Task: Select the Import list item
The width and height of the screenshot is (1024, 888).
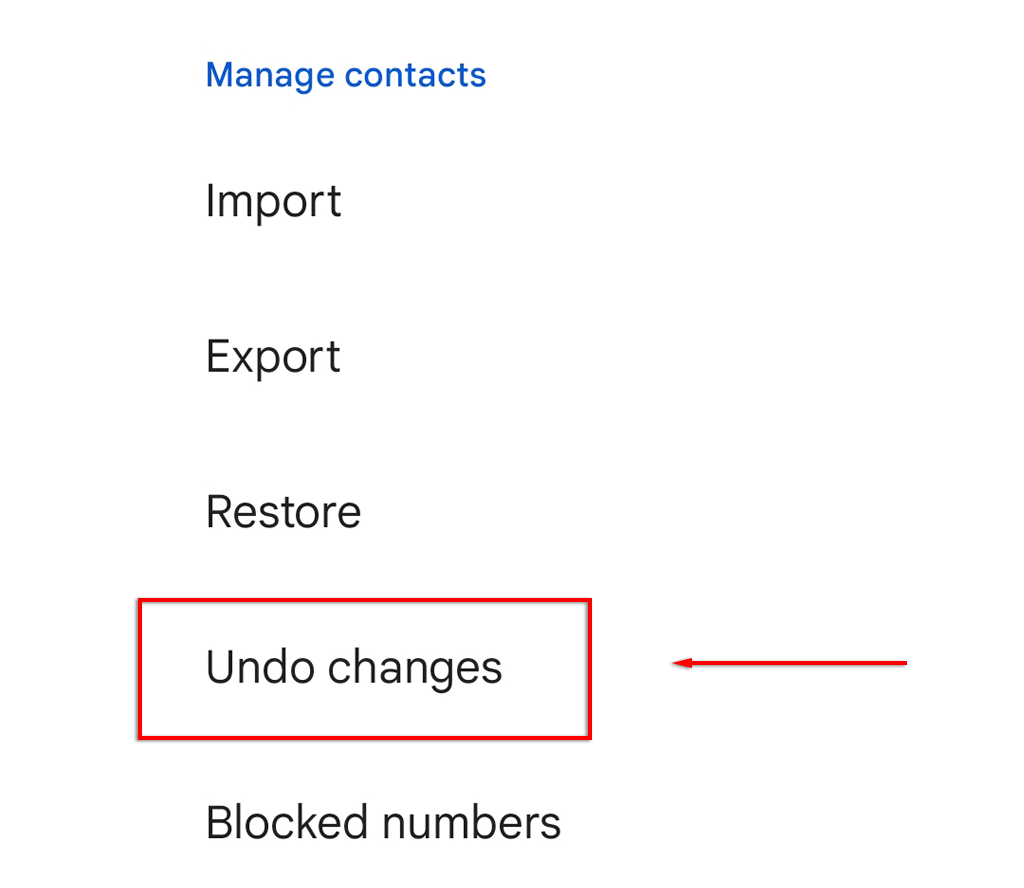Action: [273, 201]
